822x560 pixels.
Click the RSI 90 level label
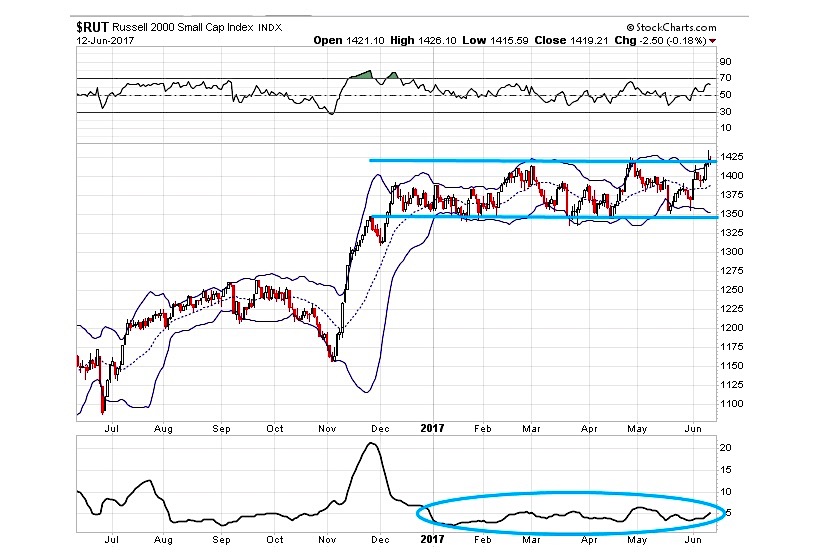click(x=725, y=61)
